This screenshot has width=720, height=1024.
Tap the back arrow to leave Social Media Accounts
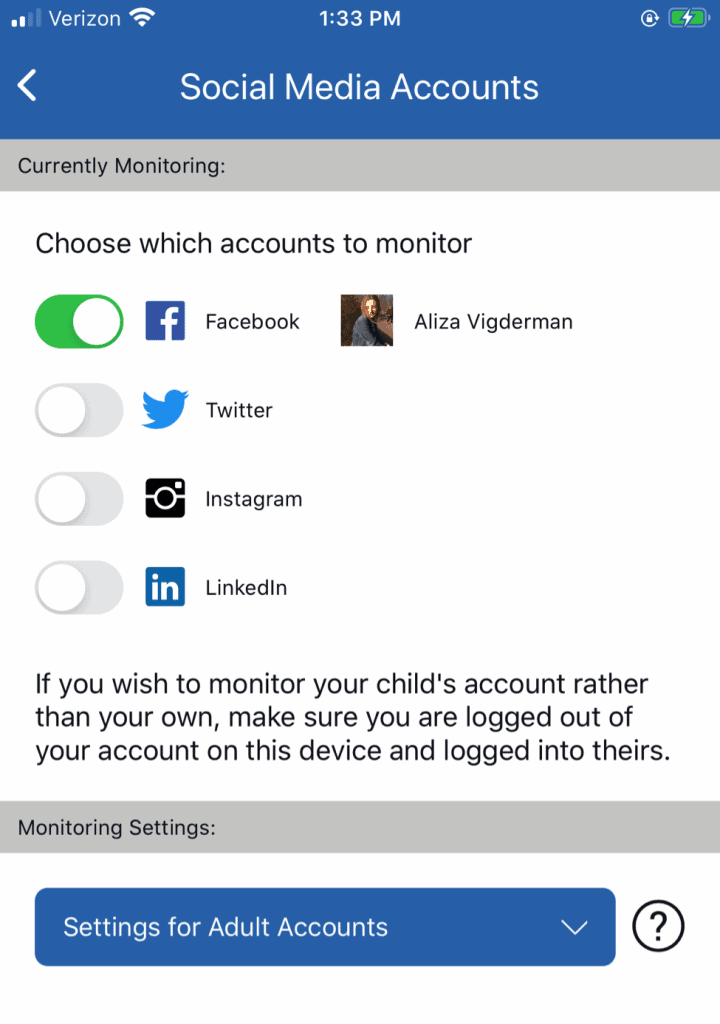pos(26,86)
